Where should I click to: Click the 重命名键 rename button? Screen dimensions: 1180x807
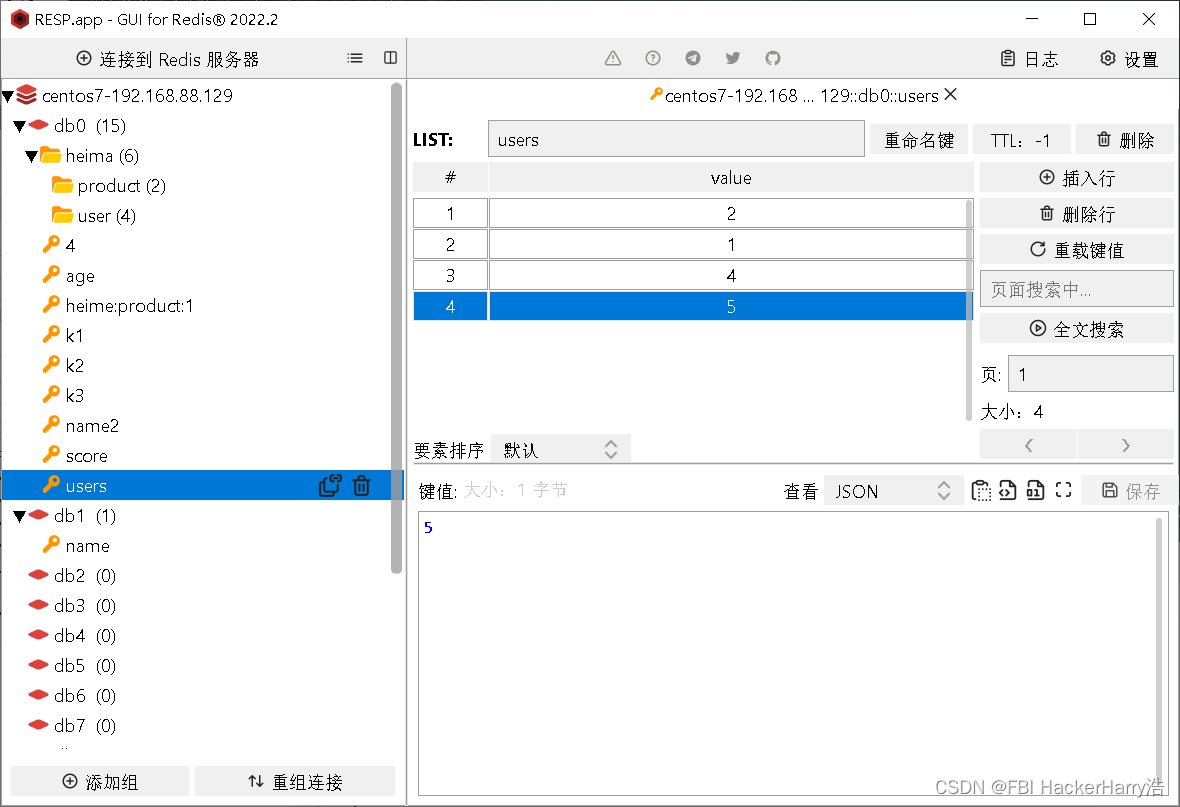point(918,138)
